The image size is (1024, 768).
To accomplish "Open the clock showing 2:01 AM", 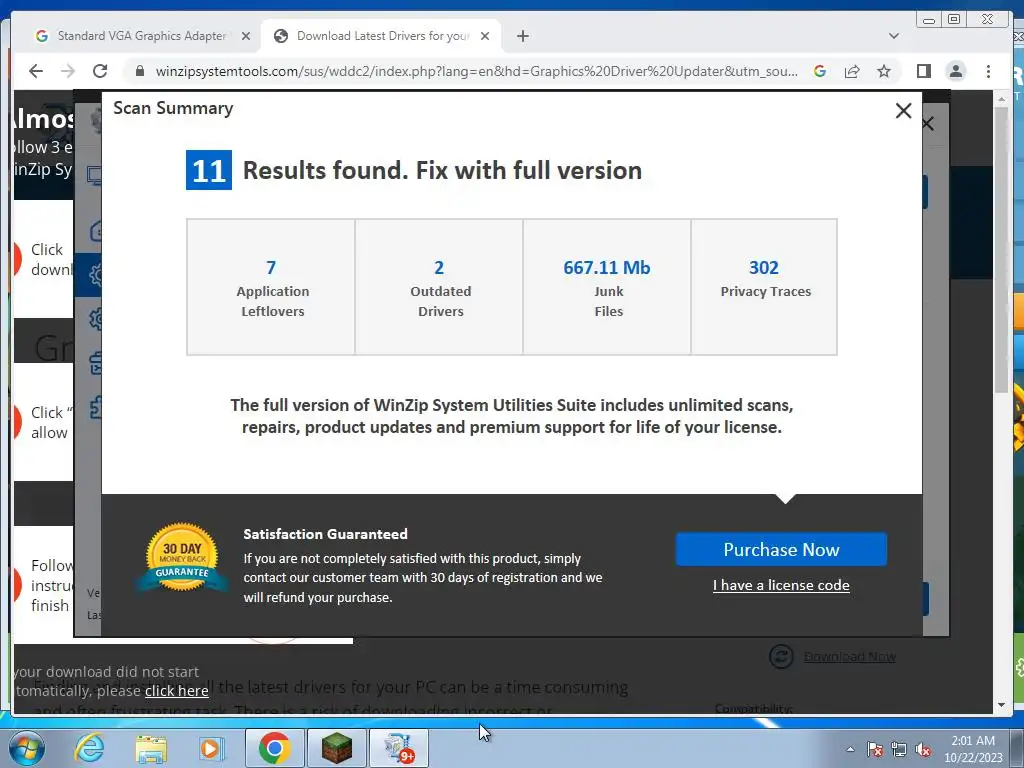I will tap(973, 749).
